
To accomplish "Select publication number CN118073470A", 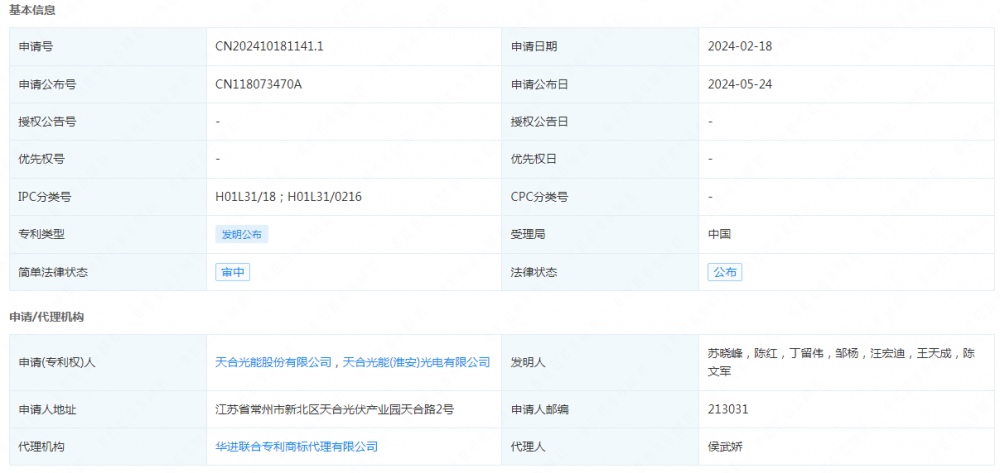I will (x=258, y=84).
